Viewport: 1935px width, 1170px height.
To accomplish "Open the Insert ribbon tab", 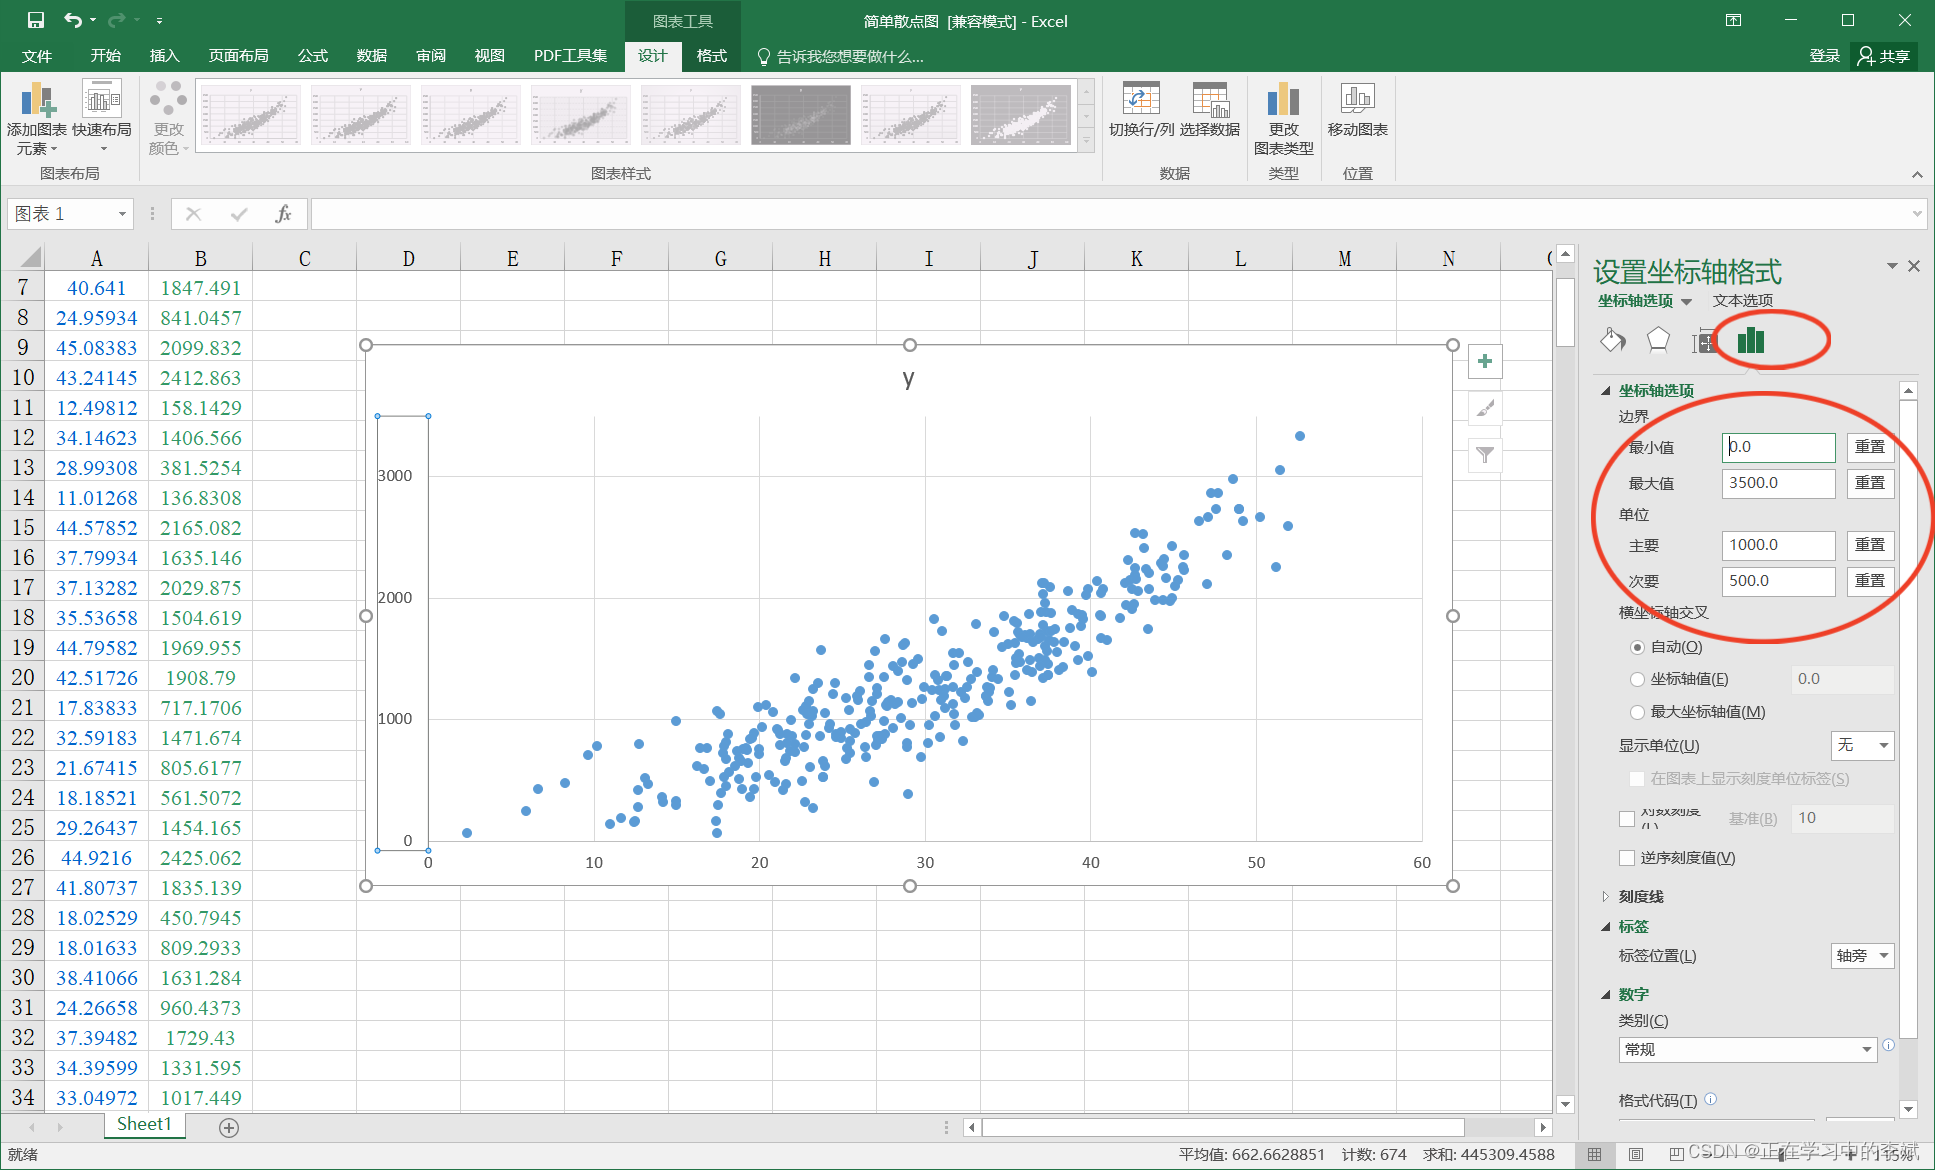I will [164, 56].
